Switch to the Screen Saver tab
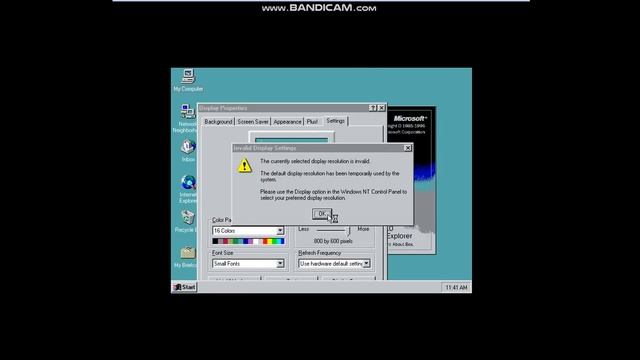The width and height of the screenshot is (640, 360). (253, 122)
